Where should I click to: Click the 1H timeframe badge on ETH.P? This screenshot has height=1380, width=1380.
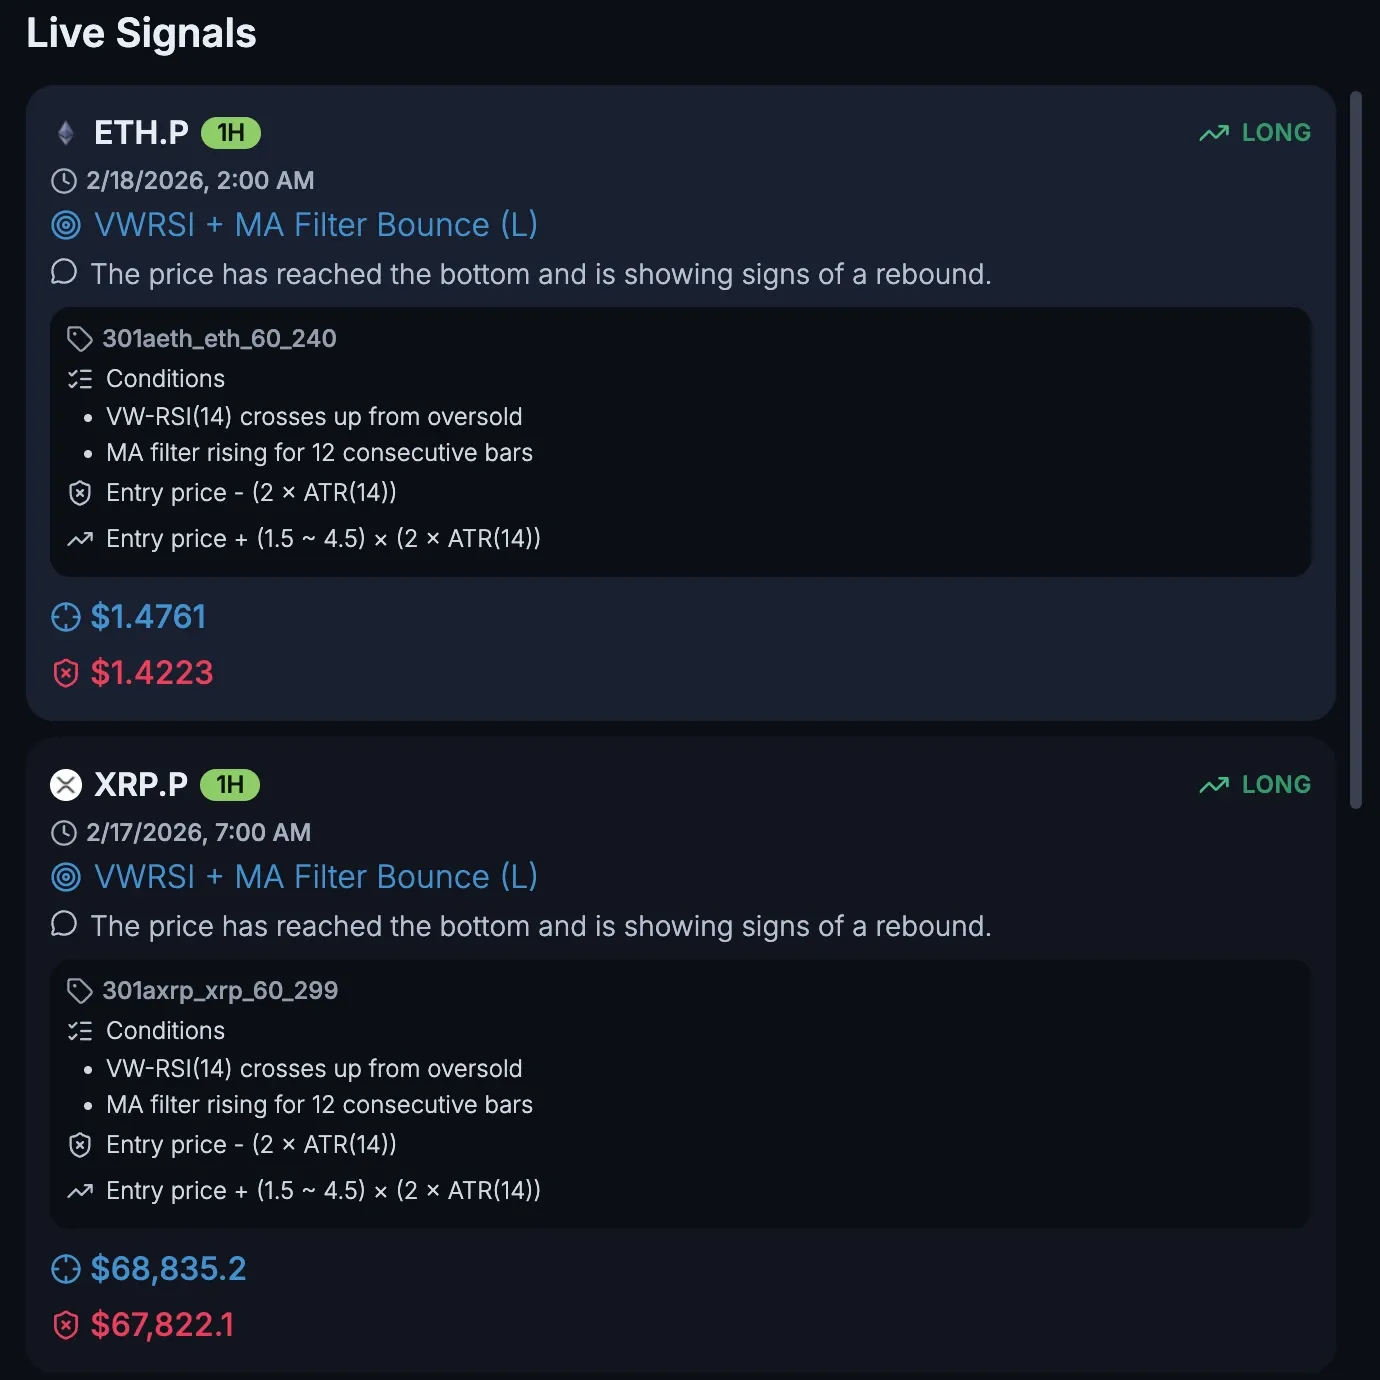tap(231, 133)
